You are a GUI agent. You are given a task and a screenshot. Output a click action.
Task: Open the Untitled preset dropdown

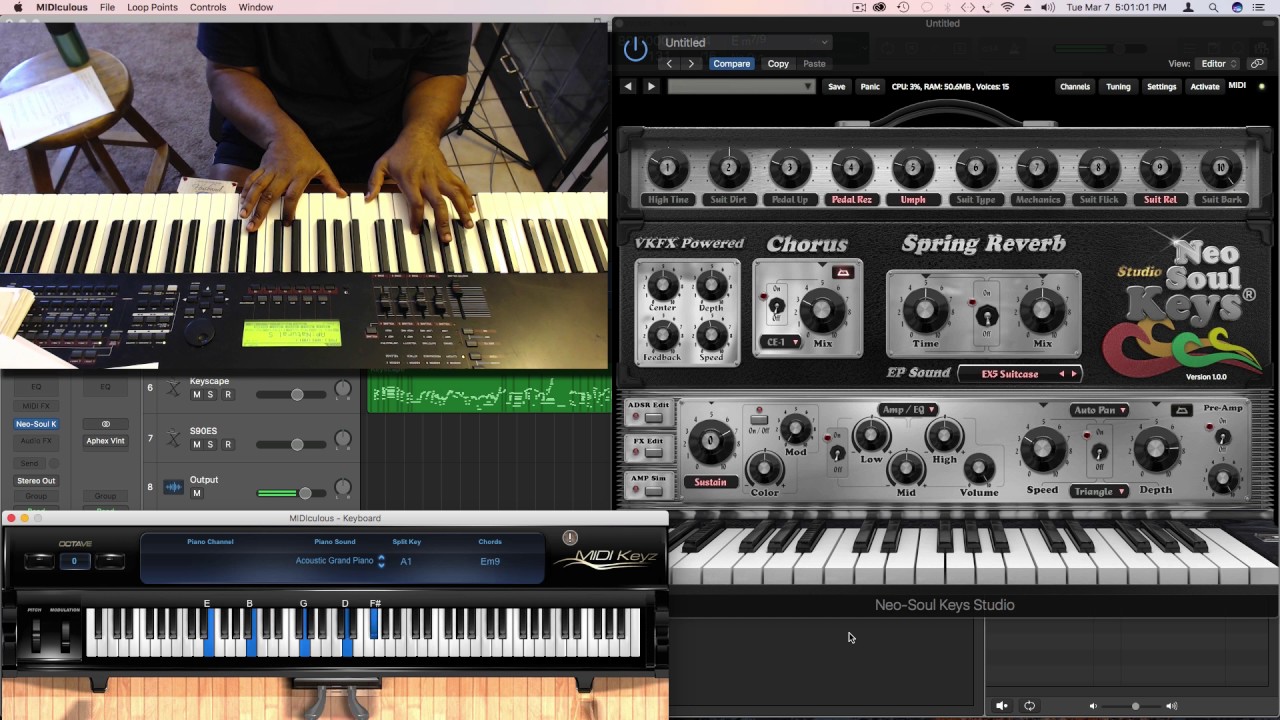pyautogui.click(x=744, y=43)
